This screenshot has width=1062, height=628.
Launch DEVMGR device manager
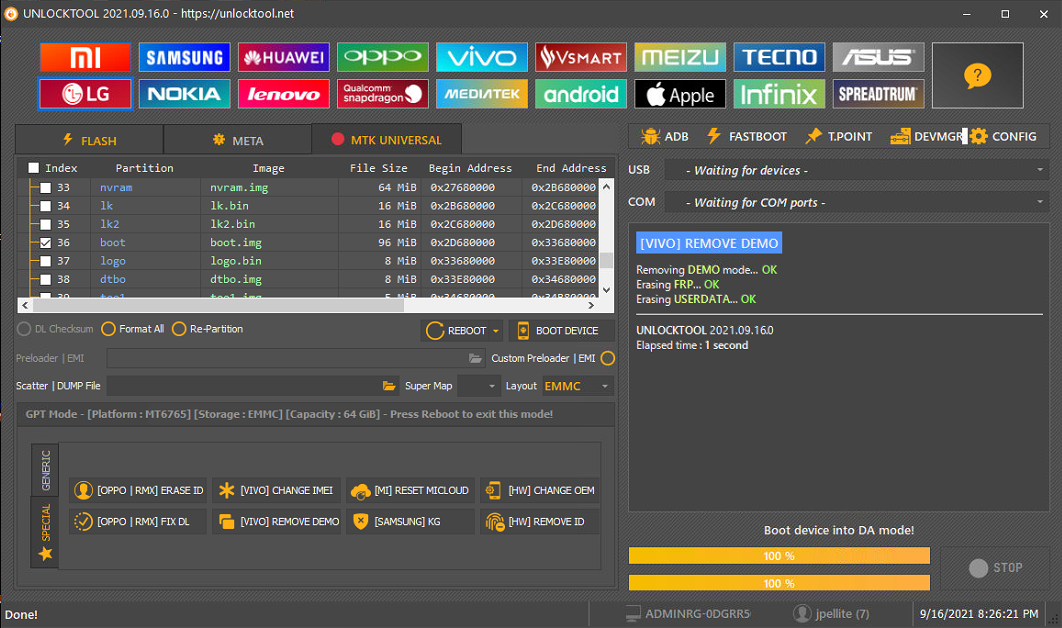(x=926, y=136)
